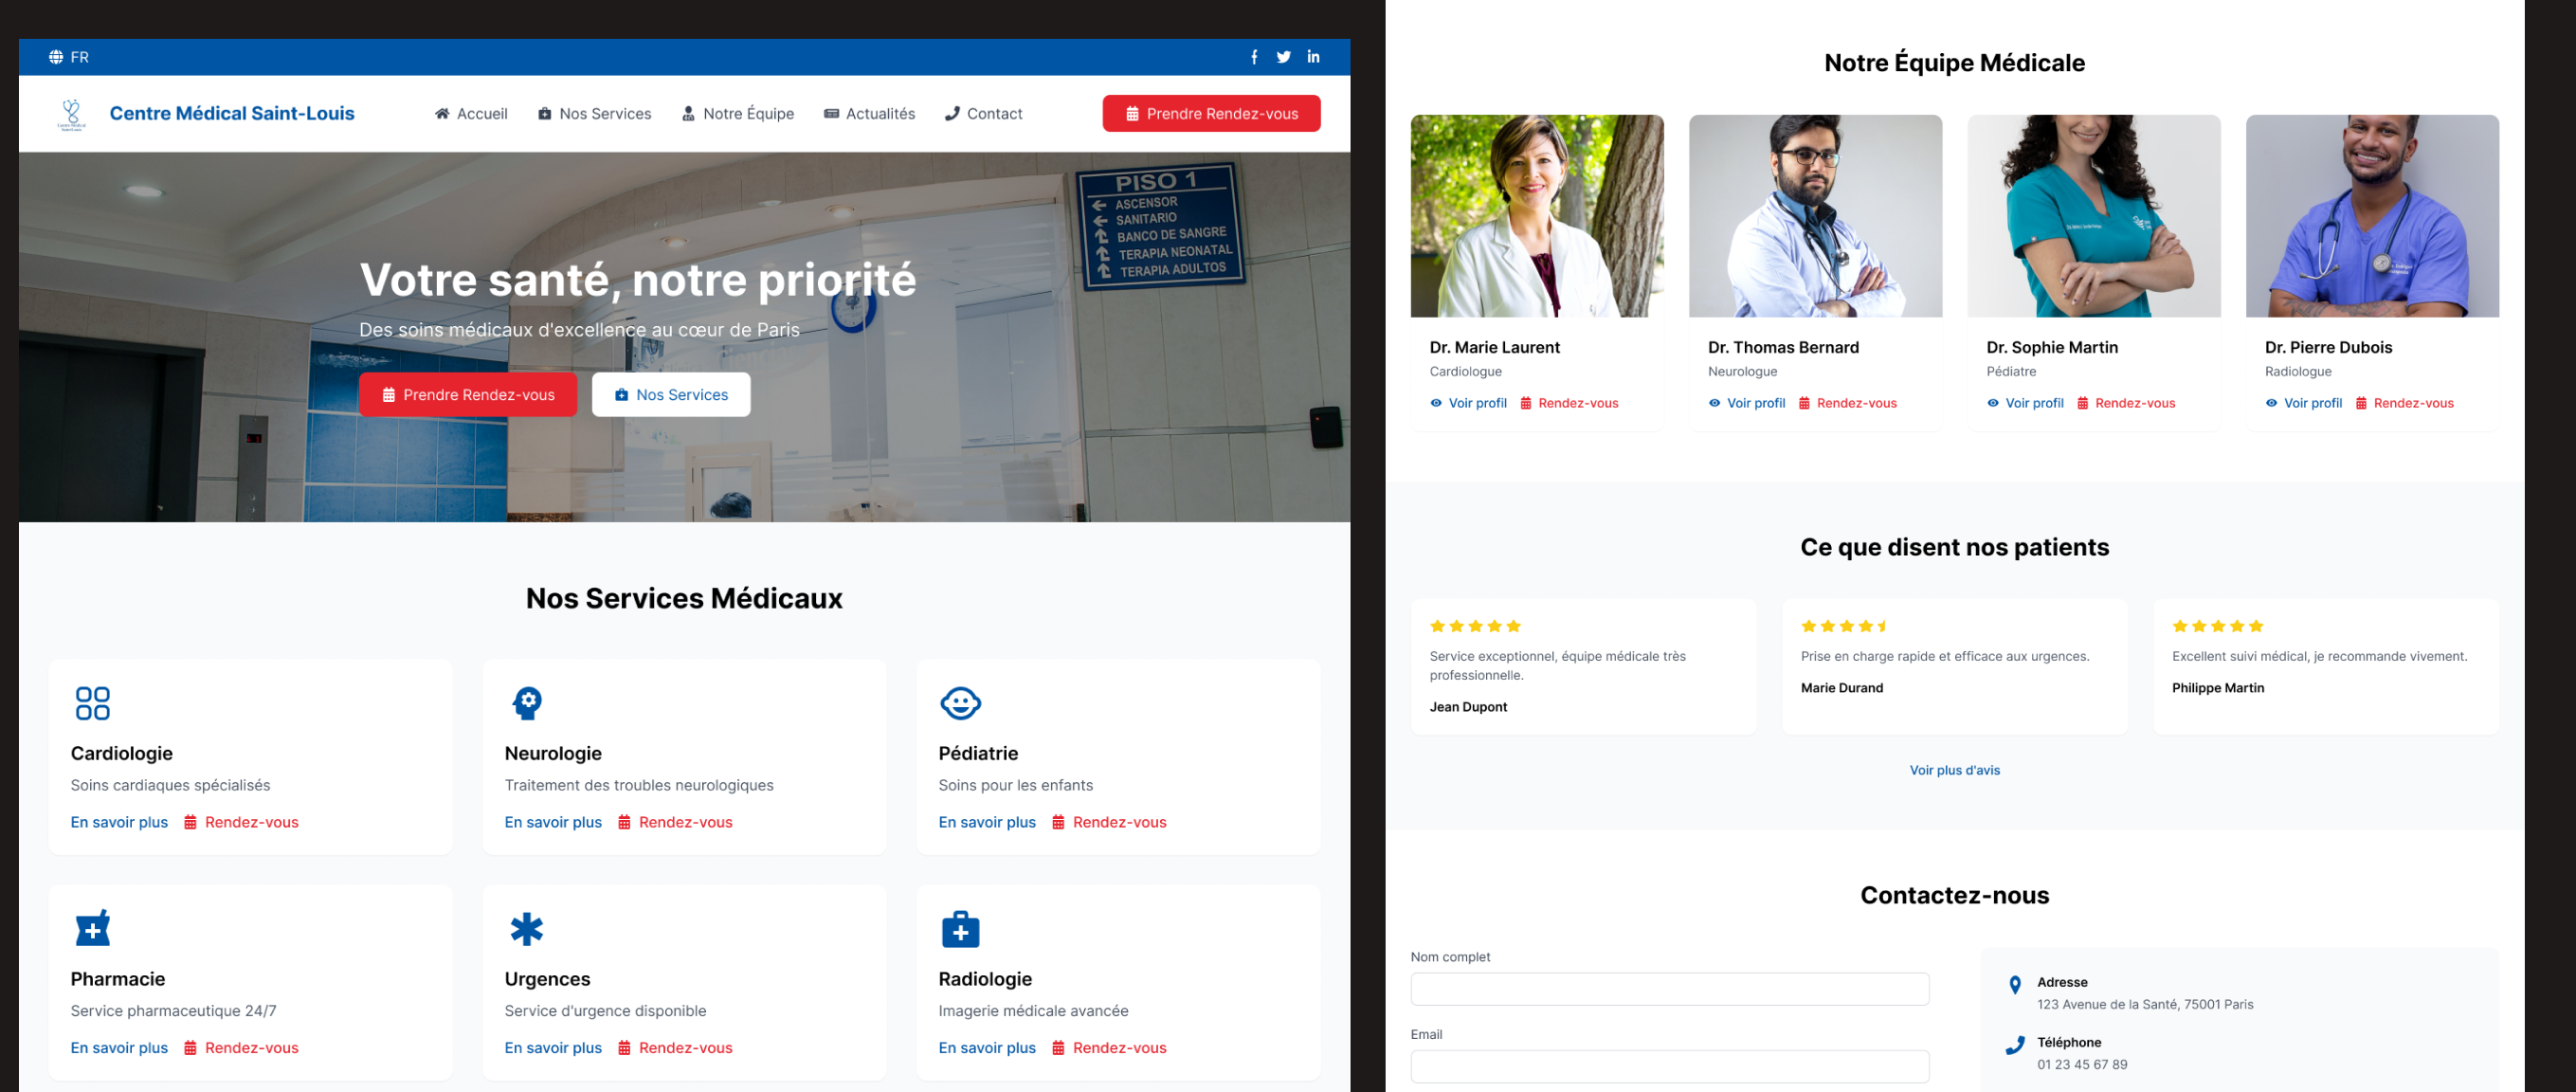Image resolution: width=2576 pixels, height=1092 pixels.
Task: Open the Twitter icon in top bar
Action: [x=1283, y=57]
